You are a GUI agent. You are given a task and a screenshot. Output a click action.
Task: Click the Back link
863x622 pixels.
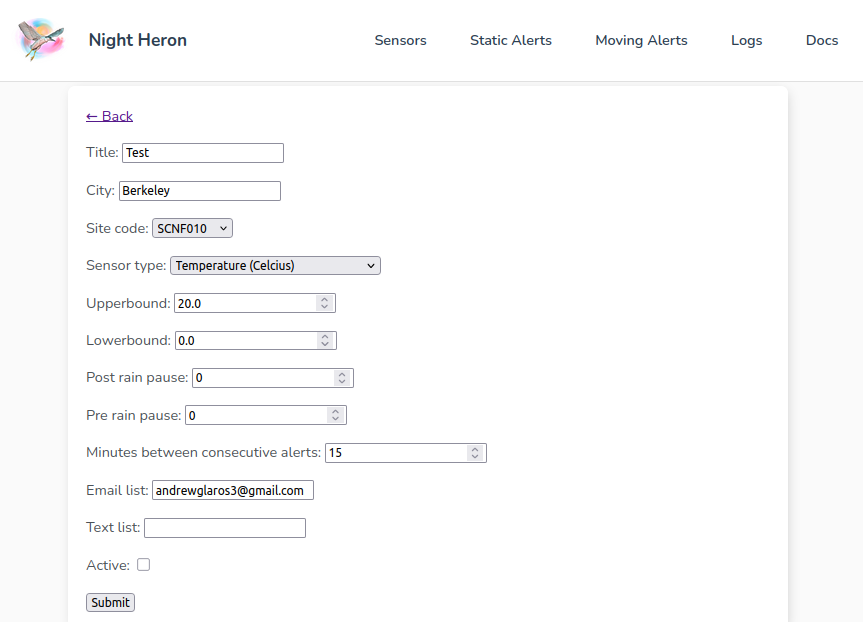point(109,116)
